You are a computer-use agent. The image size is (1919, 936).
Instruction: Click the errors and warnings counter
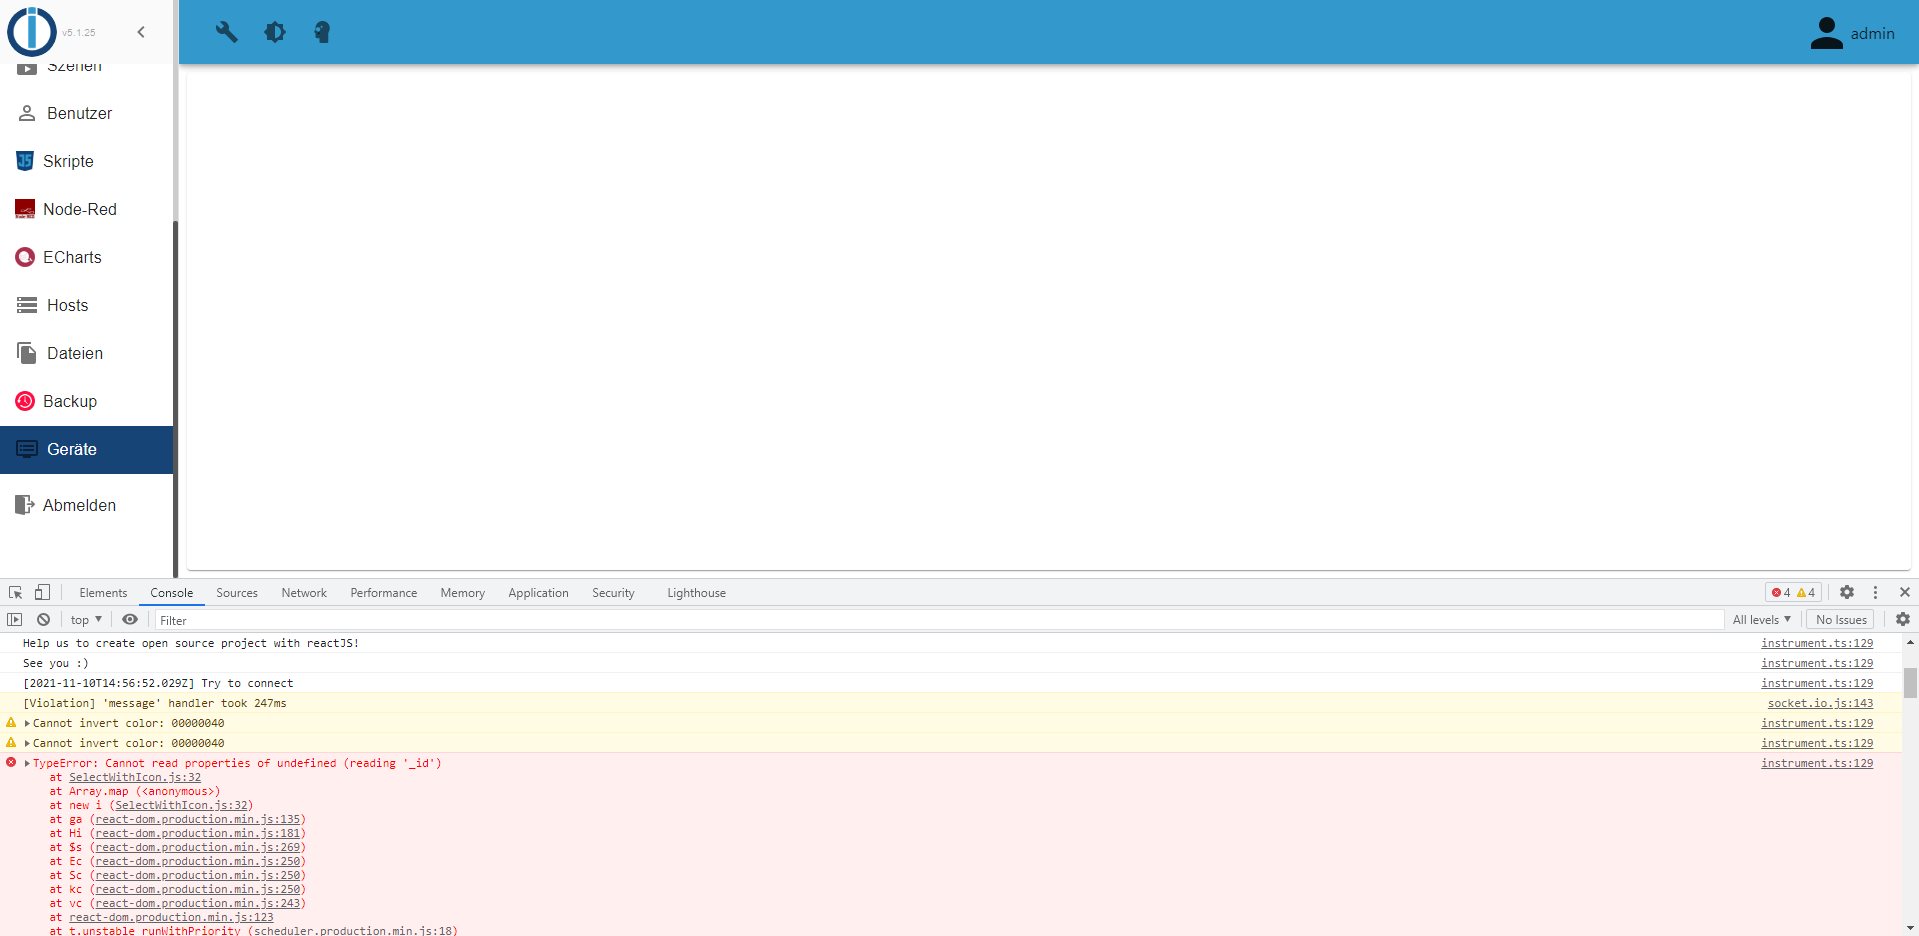(x=1793, y=592)
